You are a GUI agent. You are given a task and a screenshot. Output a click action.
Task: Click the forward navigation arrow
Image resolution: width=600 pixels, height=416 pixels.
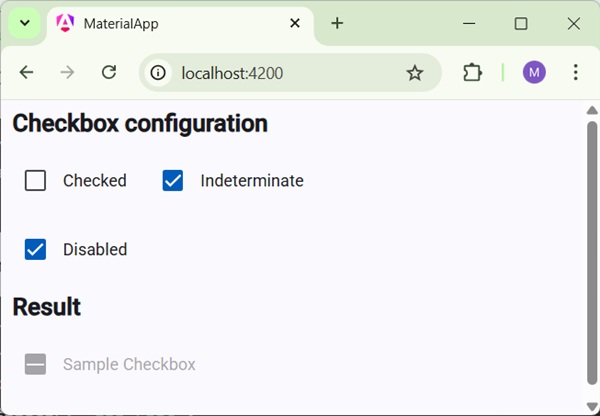pos(68,72)
